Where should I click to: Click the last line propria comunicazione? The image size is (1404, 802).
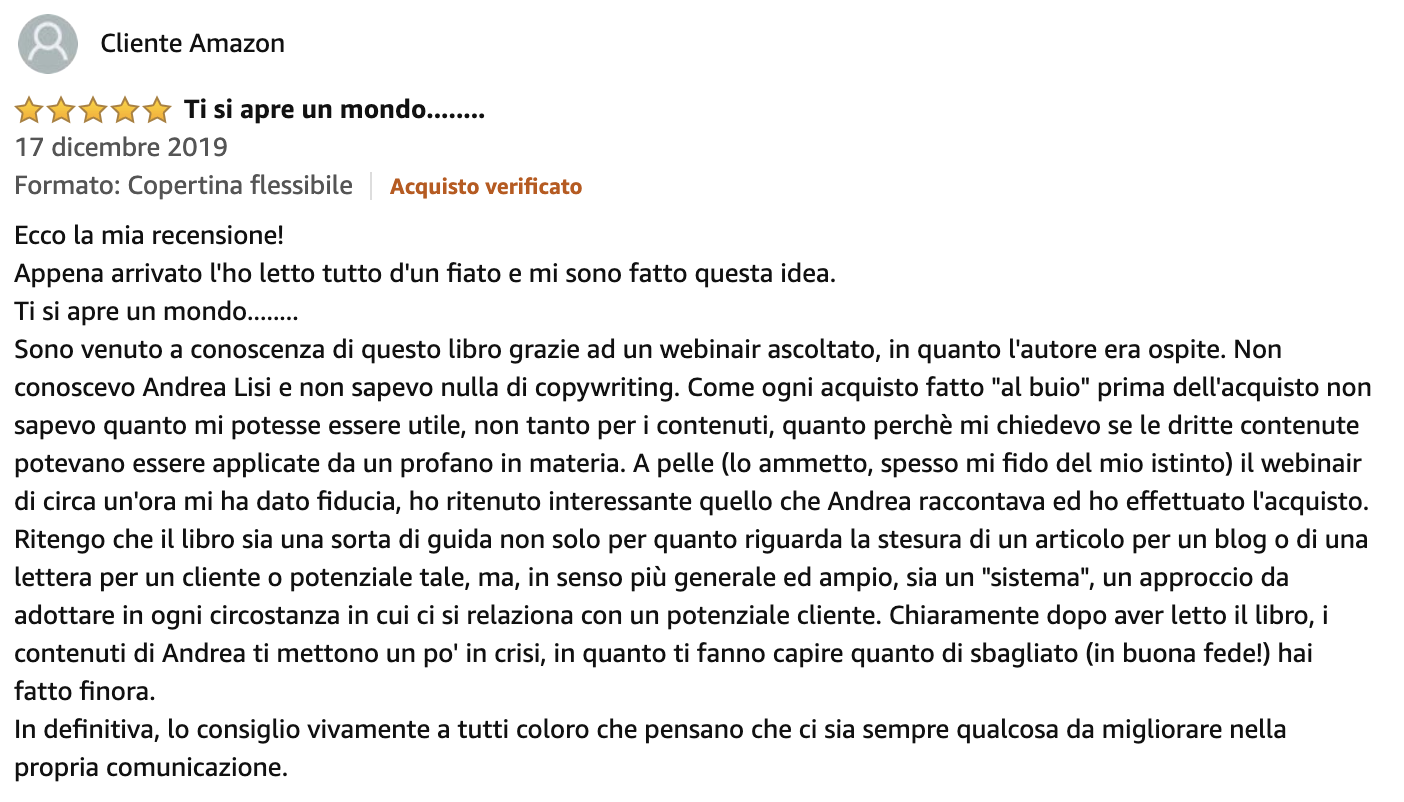pos(151,768)
